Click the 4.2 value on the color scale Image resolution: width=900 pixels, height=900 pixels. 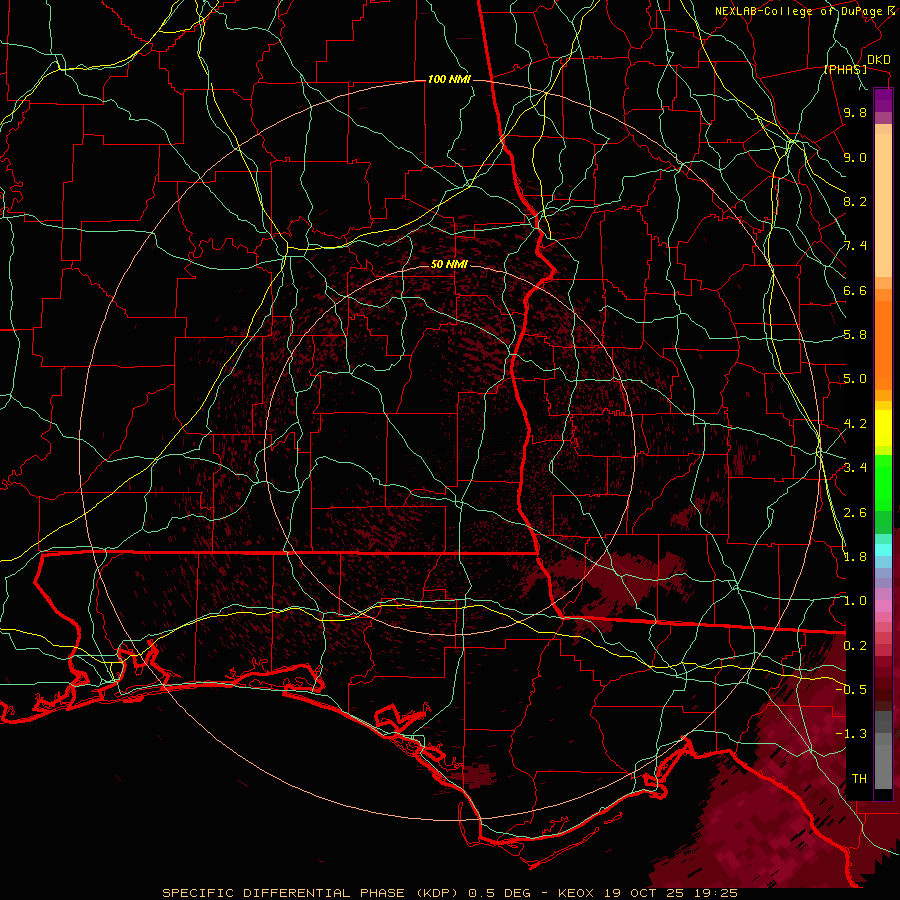(x=855, y=424)
